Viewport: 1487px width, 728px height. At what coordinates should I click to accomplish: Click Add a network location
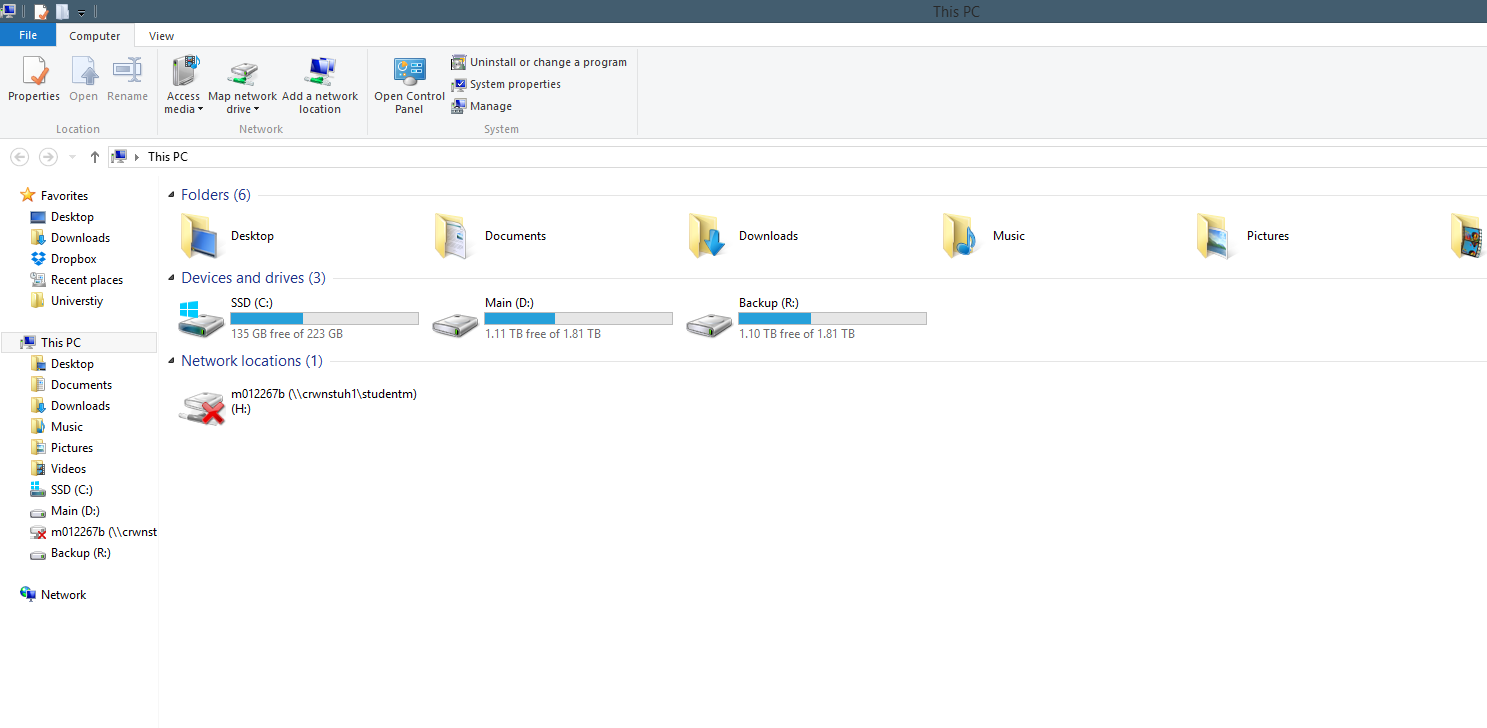(x=320, y=85)
